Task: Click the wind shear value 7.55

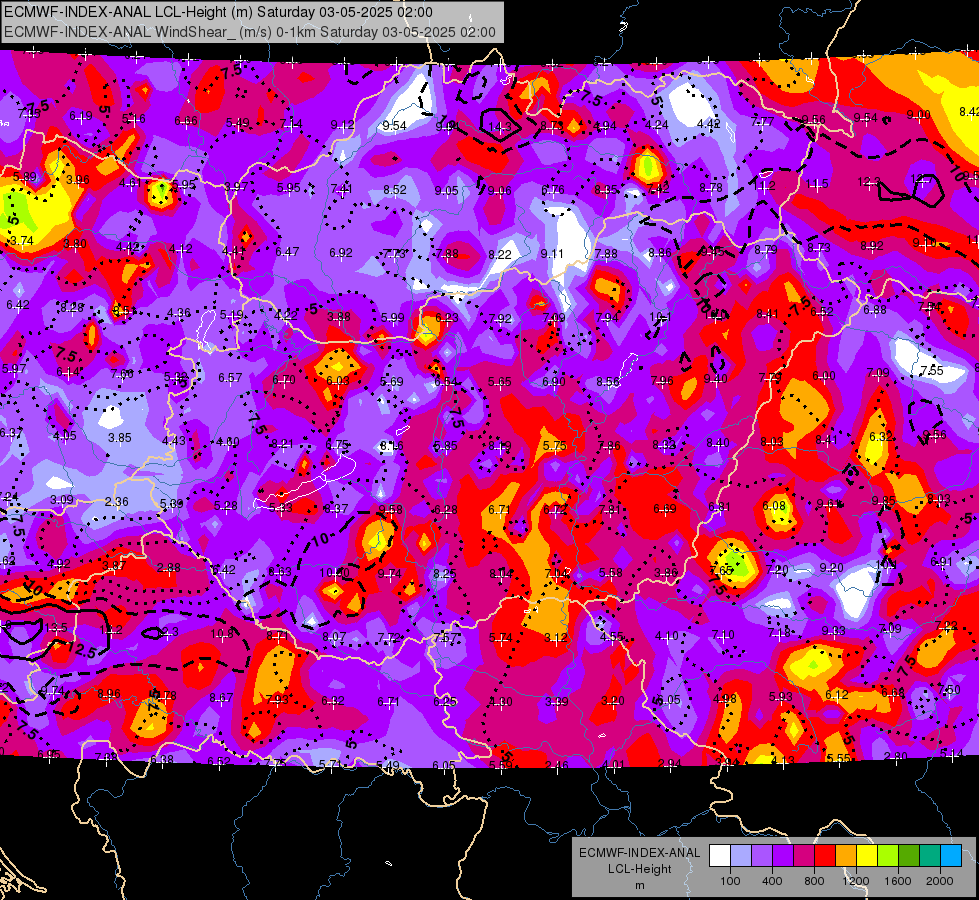Action: pos(932,370)
